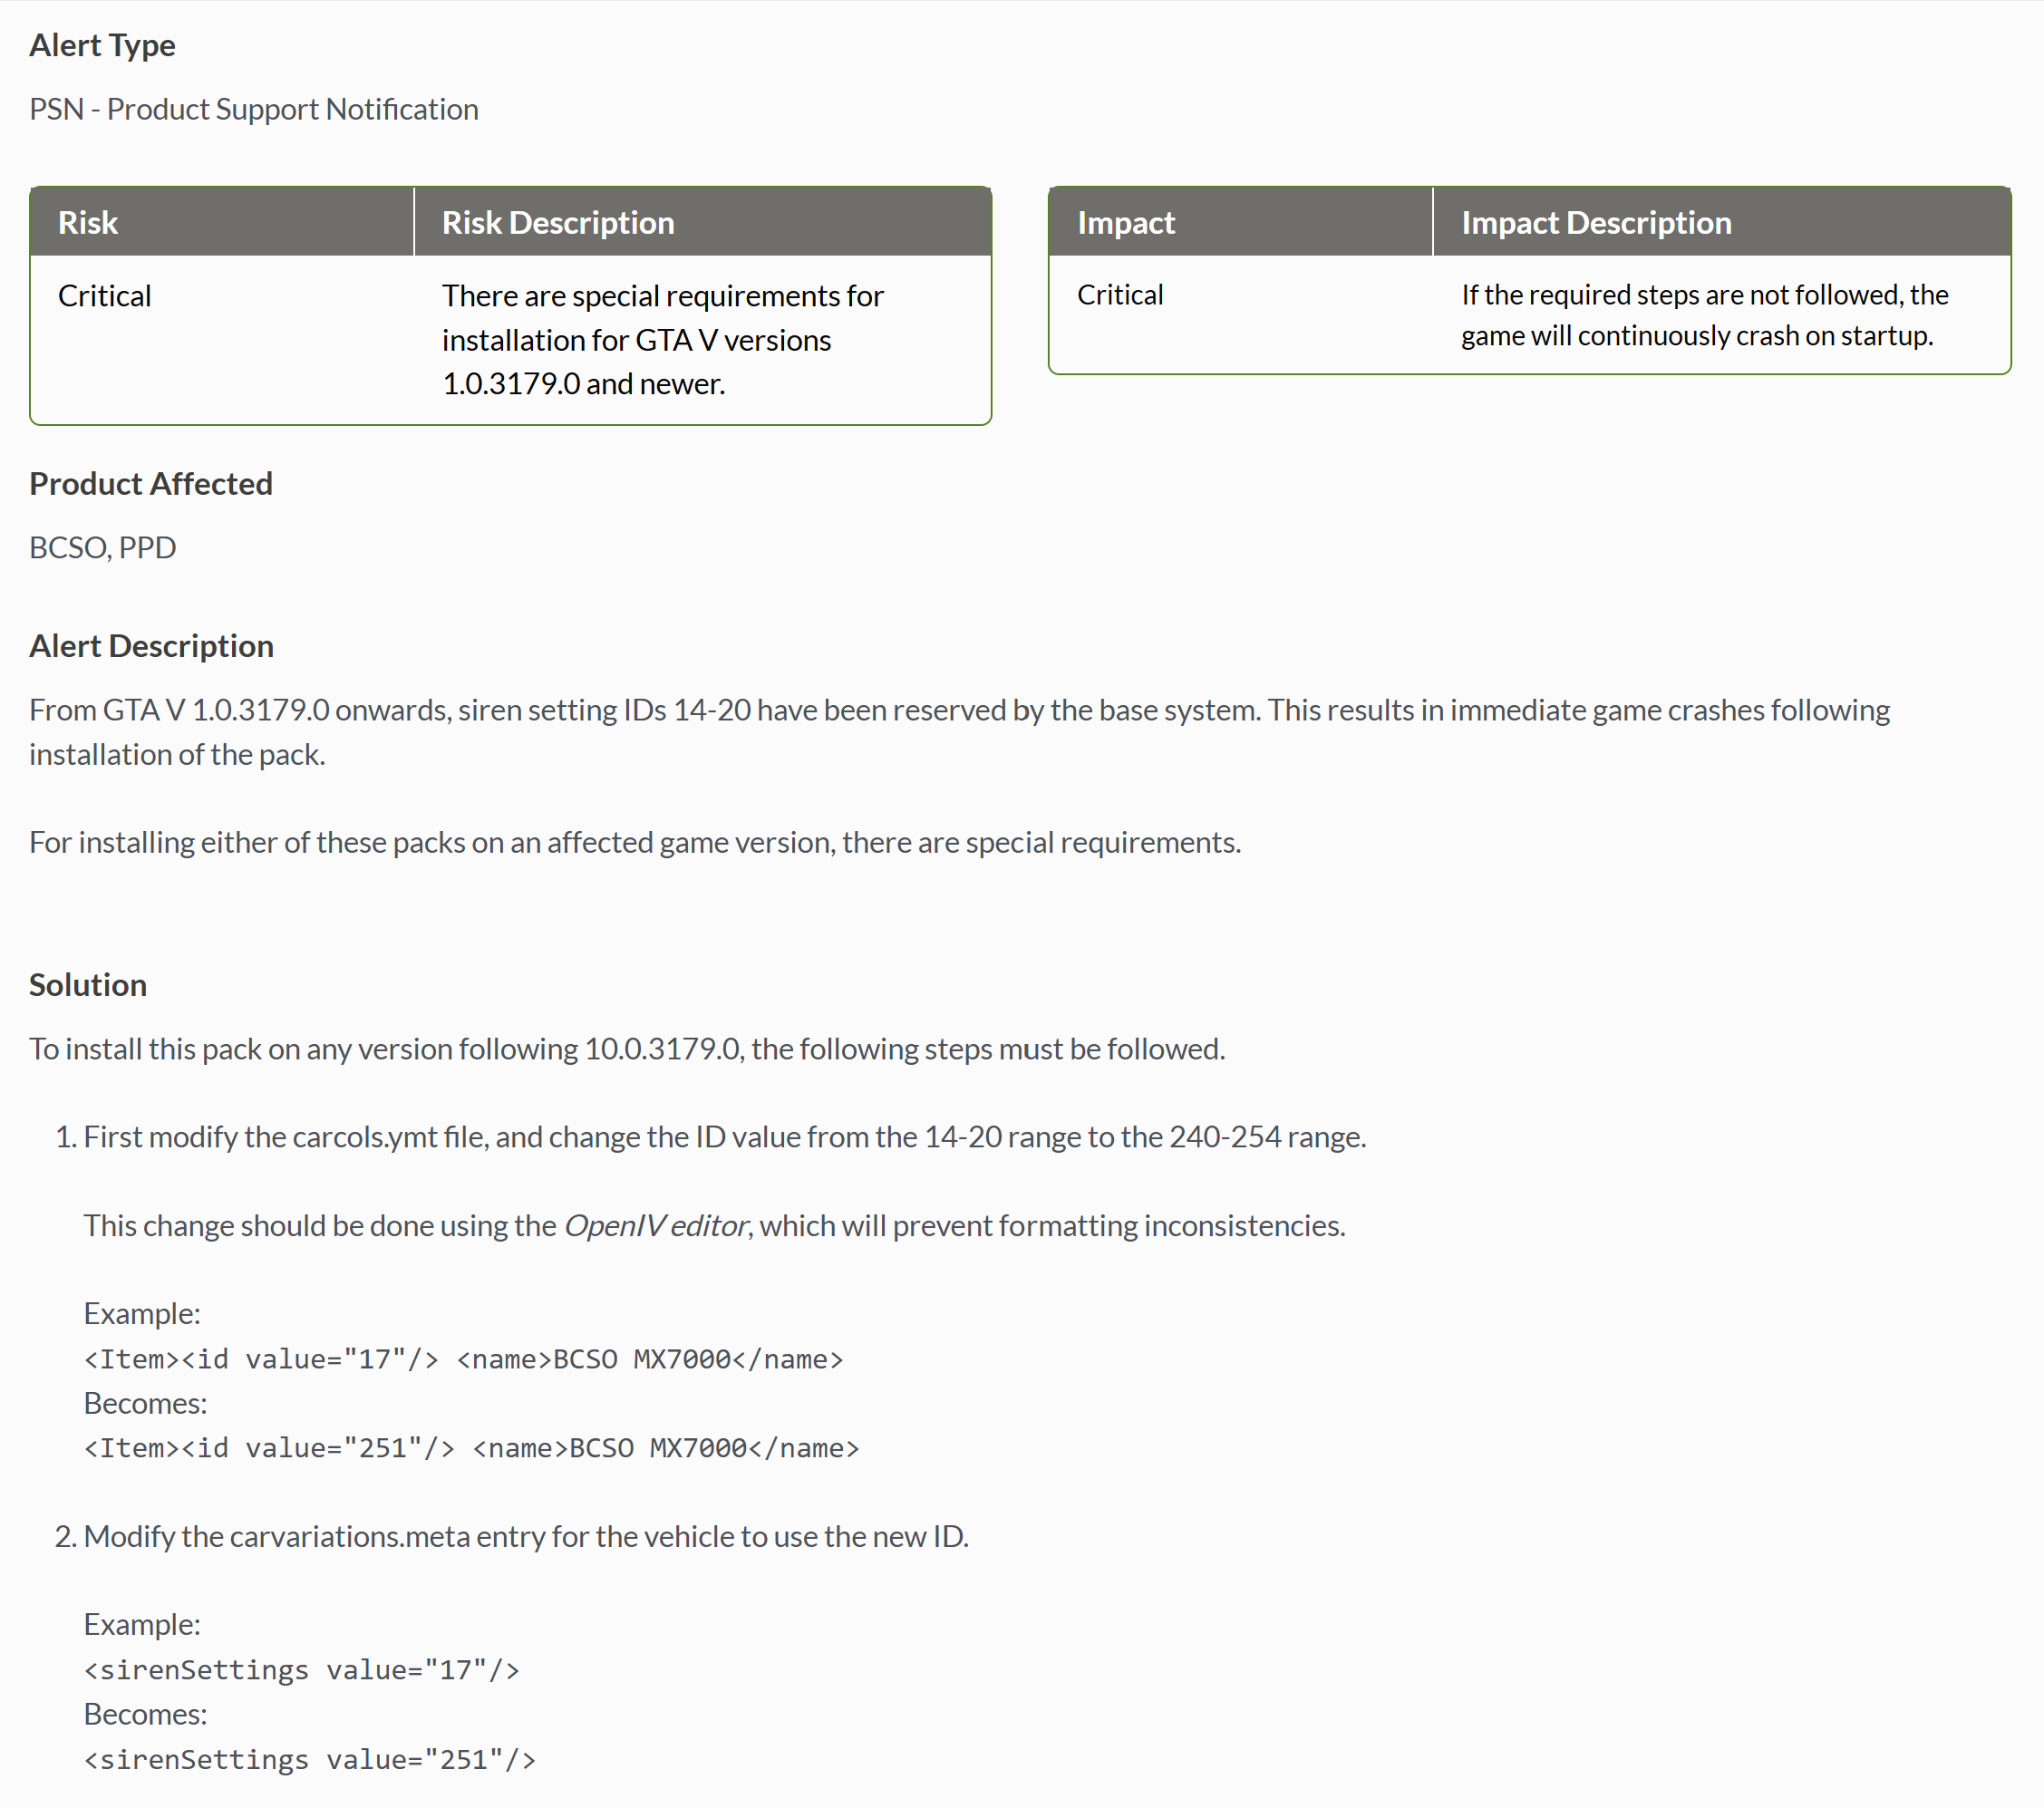2044x1808 pixels.
Task: Click the Risk column header
Action: [88, 222]
